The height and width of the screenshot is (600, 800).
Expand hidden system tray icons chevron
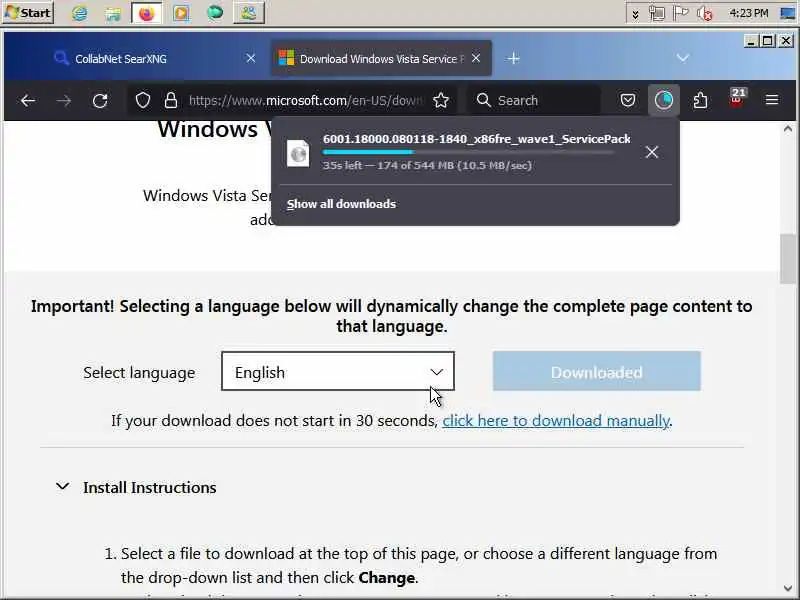635,14
